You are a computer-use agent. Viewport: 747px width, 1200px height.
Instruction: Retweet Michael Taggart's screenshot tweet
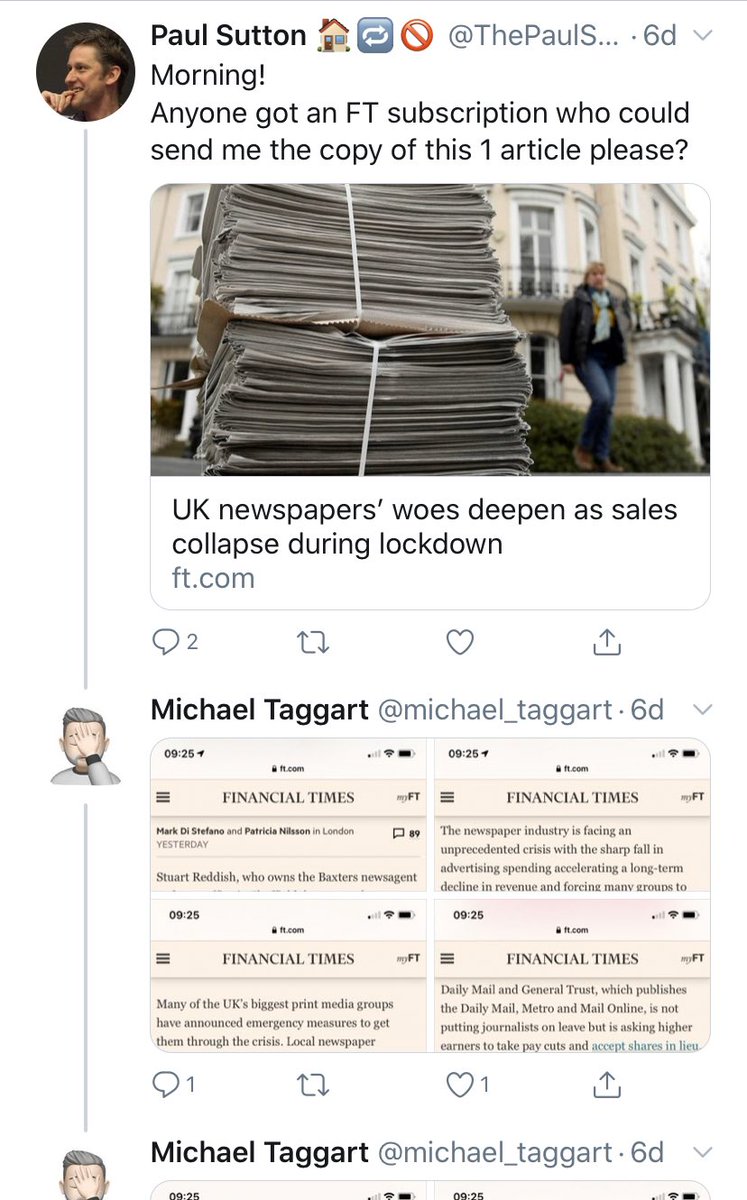point(313,1084)
